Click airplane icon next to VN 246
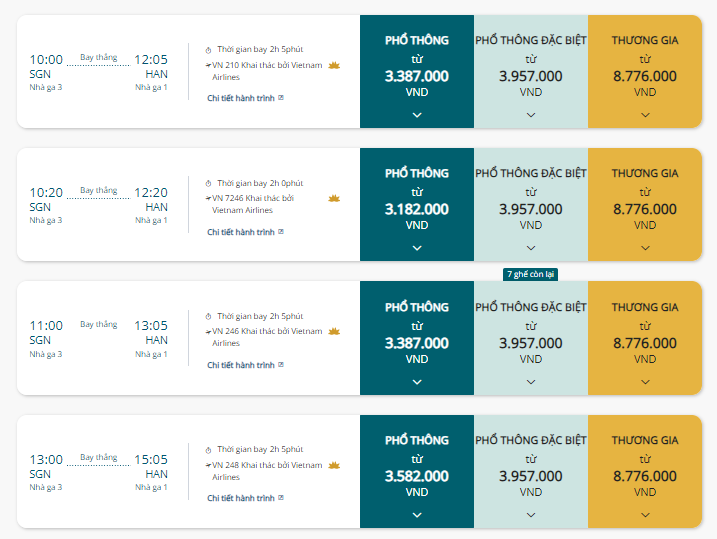The height and width of the screenshot is (539, 717). (x=209, y=331)
